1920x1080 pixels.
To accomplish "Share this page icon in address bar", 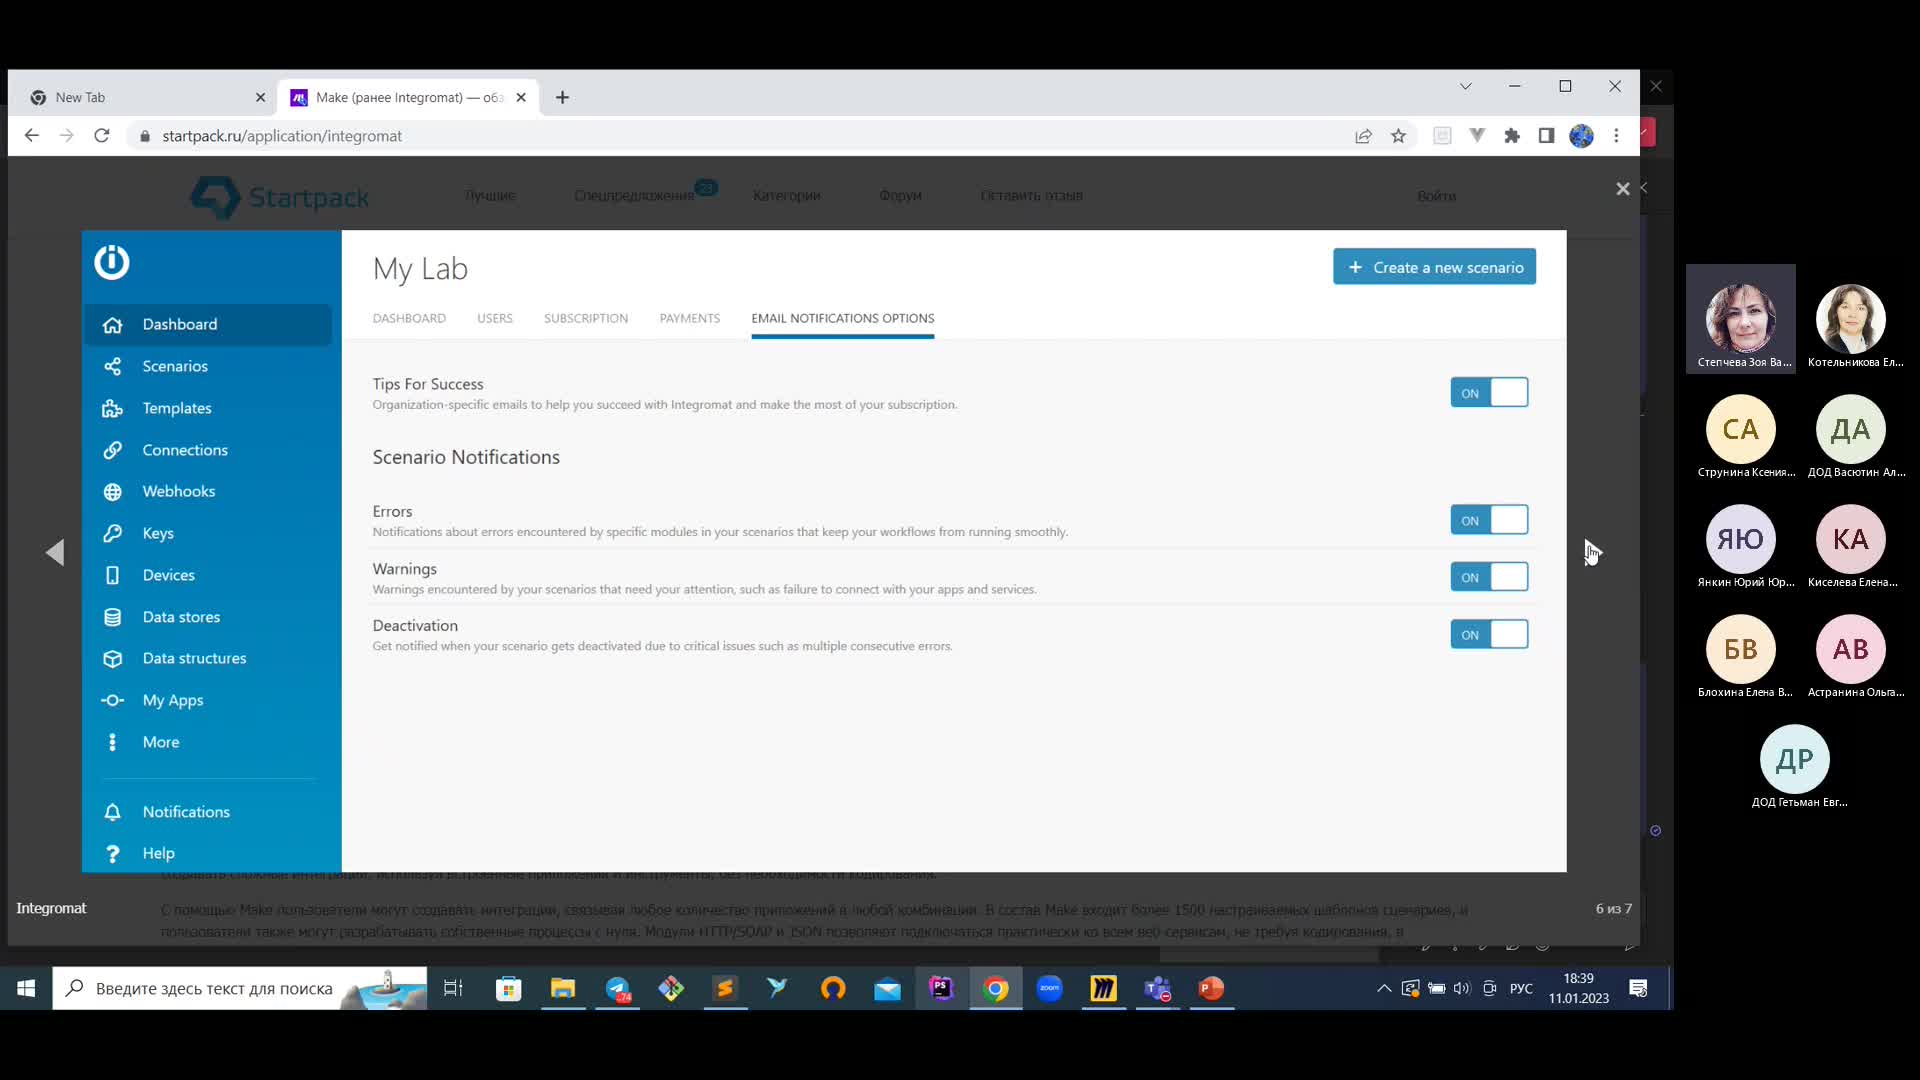I will tap(1363, 136).
